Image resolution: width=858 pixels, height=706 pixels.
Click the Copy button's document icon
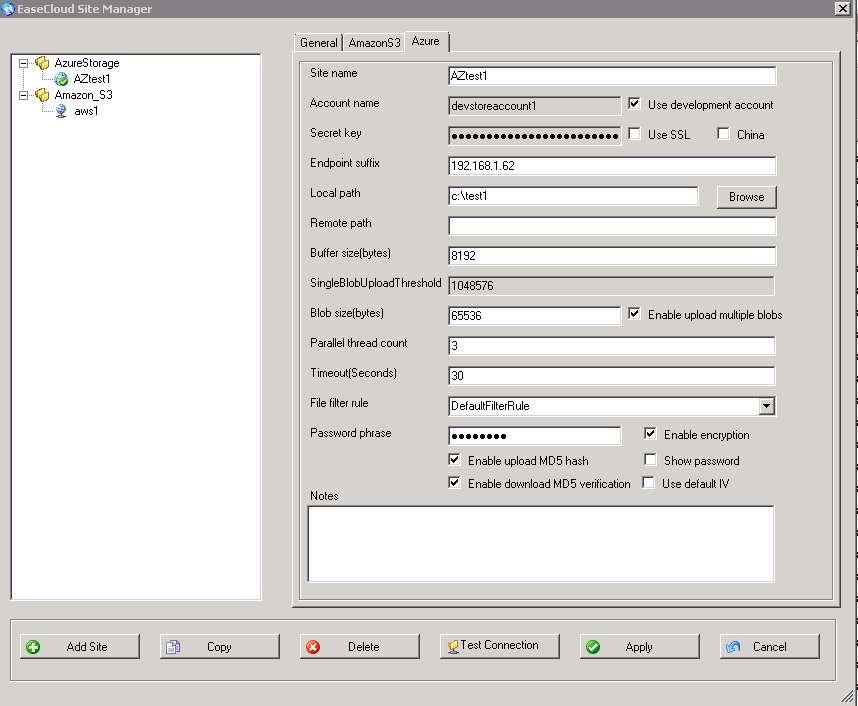173,647
